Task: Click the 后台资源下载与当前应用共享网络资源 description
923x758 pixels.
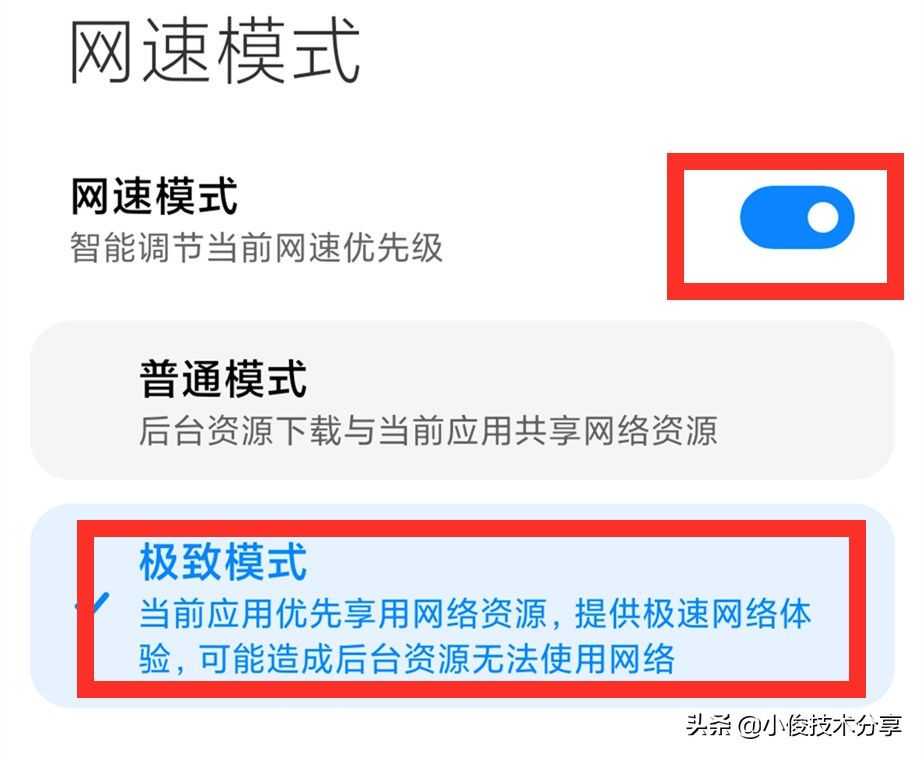Action: [429, 431]
